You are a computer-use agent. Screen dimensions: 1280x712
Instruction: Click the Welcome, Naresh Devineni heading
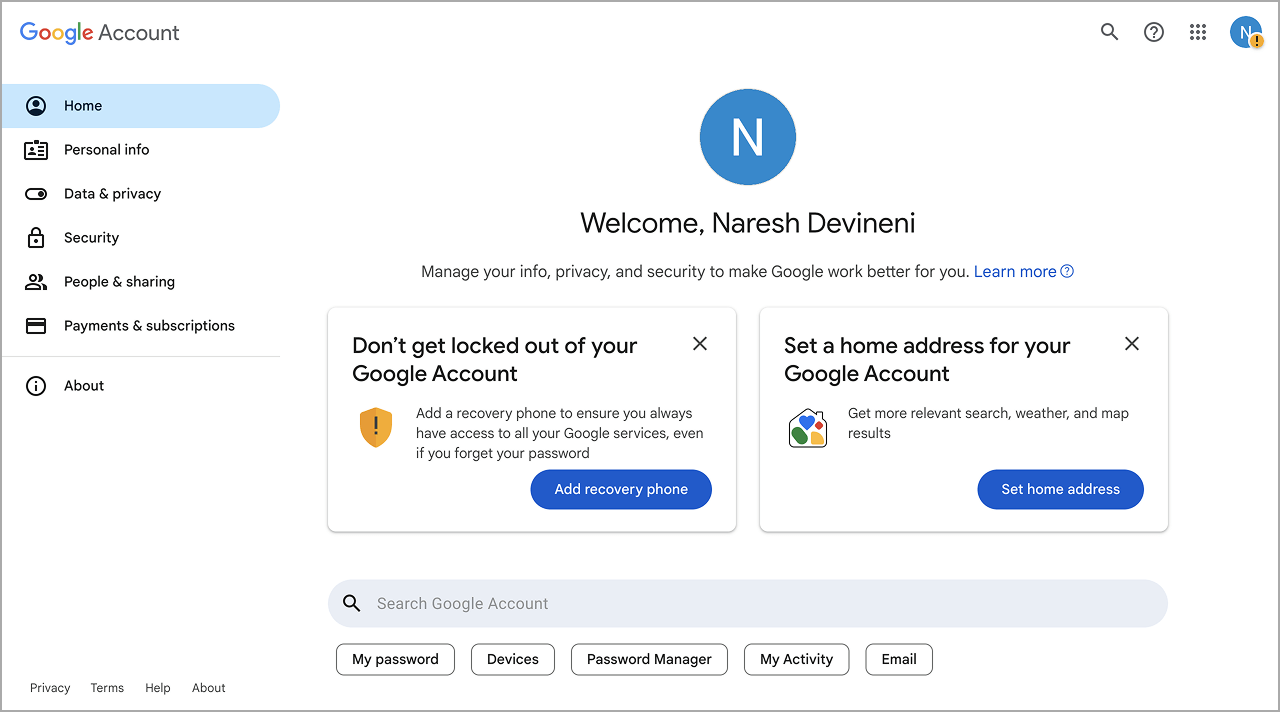[748, 223]
